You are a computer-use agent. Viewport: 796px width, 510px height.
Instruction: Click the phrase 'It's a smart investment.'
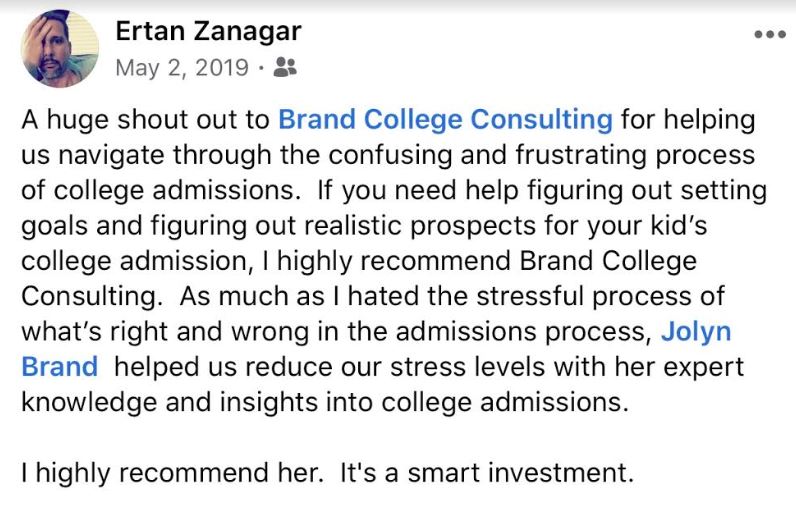pyautogui.click(x=487, y=473)
